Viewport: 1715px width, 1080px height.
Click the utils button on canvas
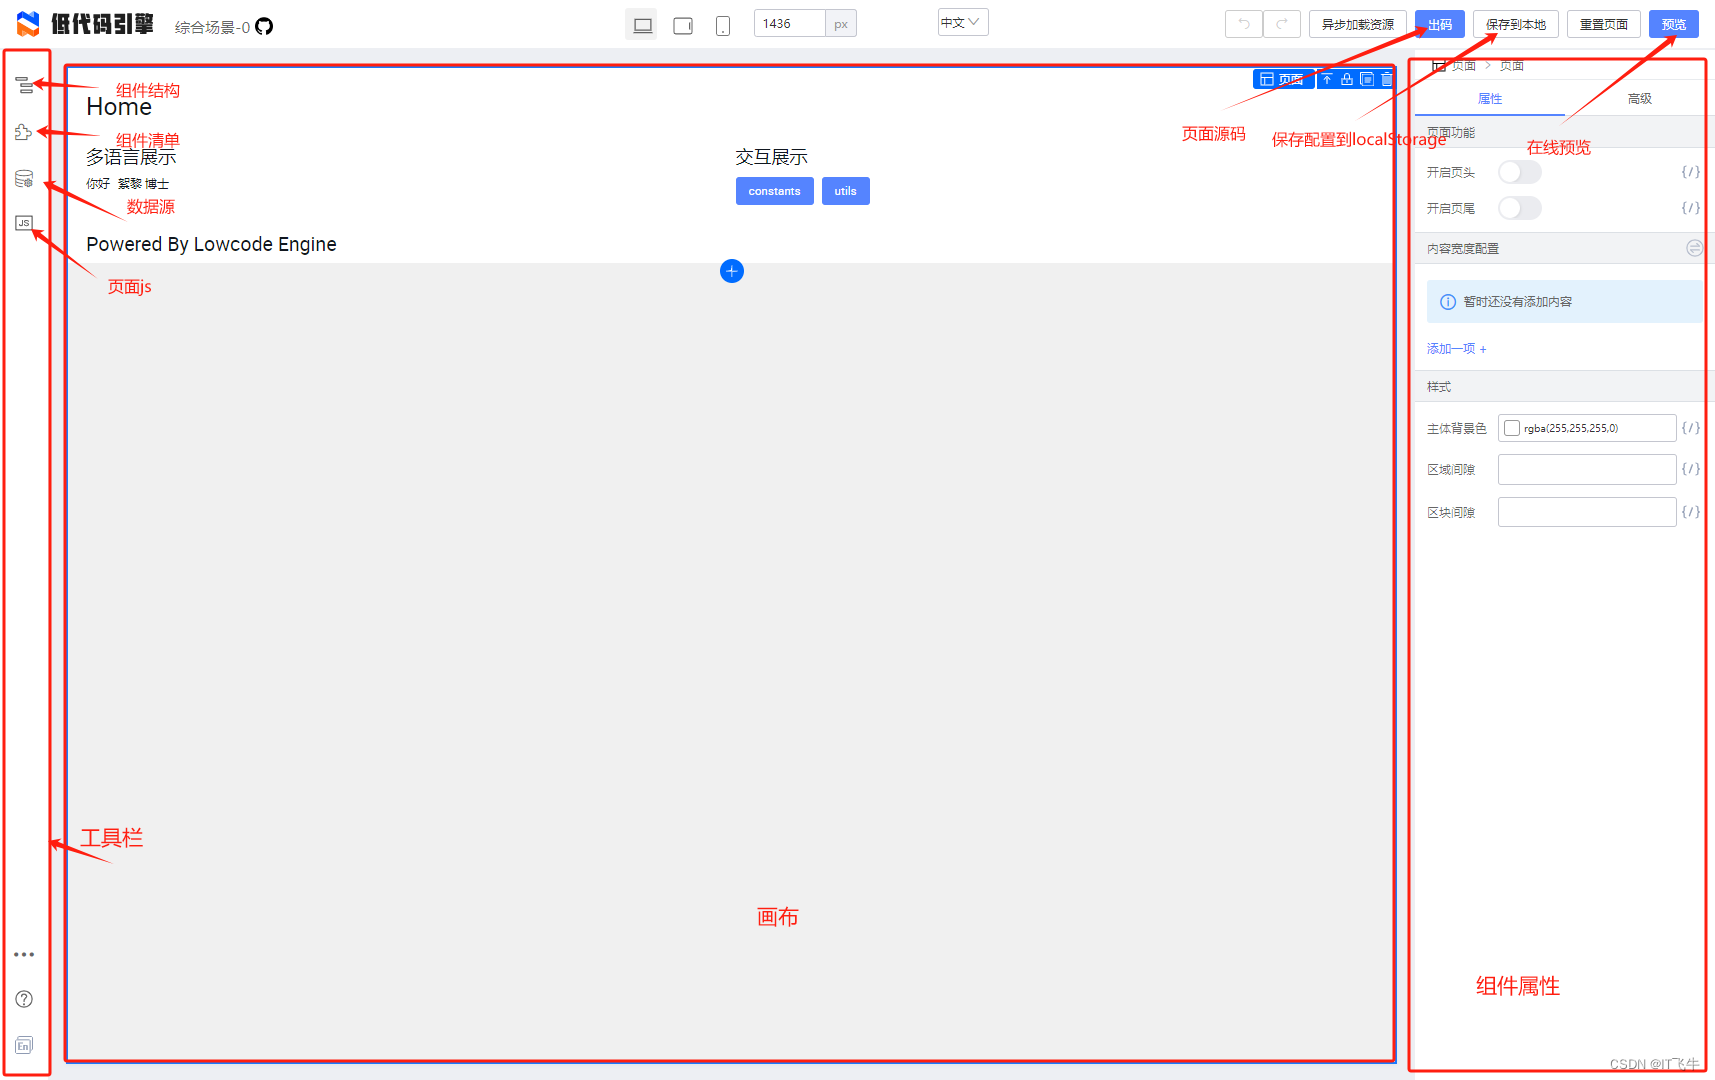[x=846, y=191]
